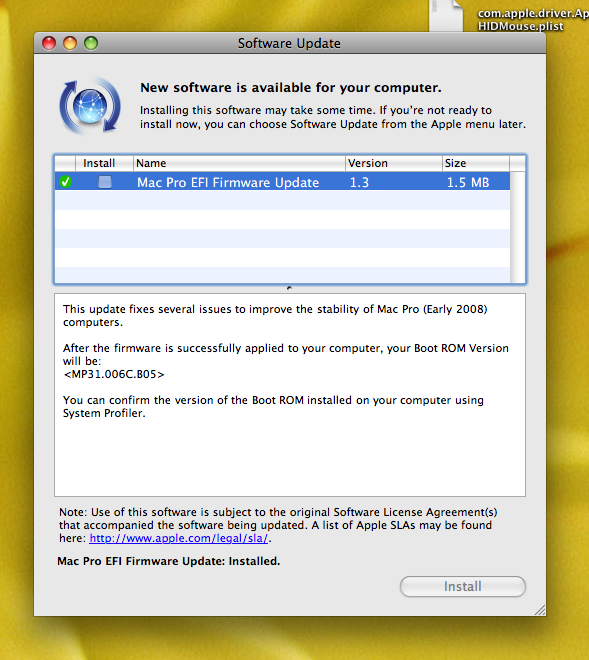Click the window resize grip corner

coord(540,610)
